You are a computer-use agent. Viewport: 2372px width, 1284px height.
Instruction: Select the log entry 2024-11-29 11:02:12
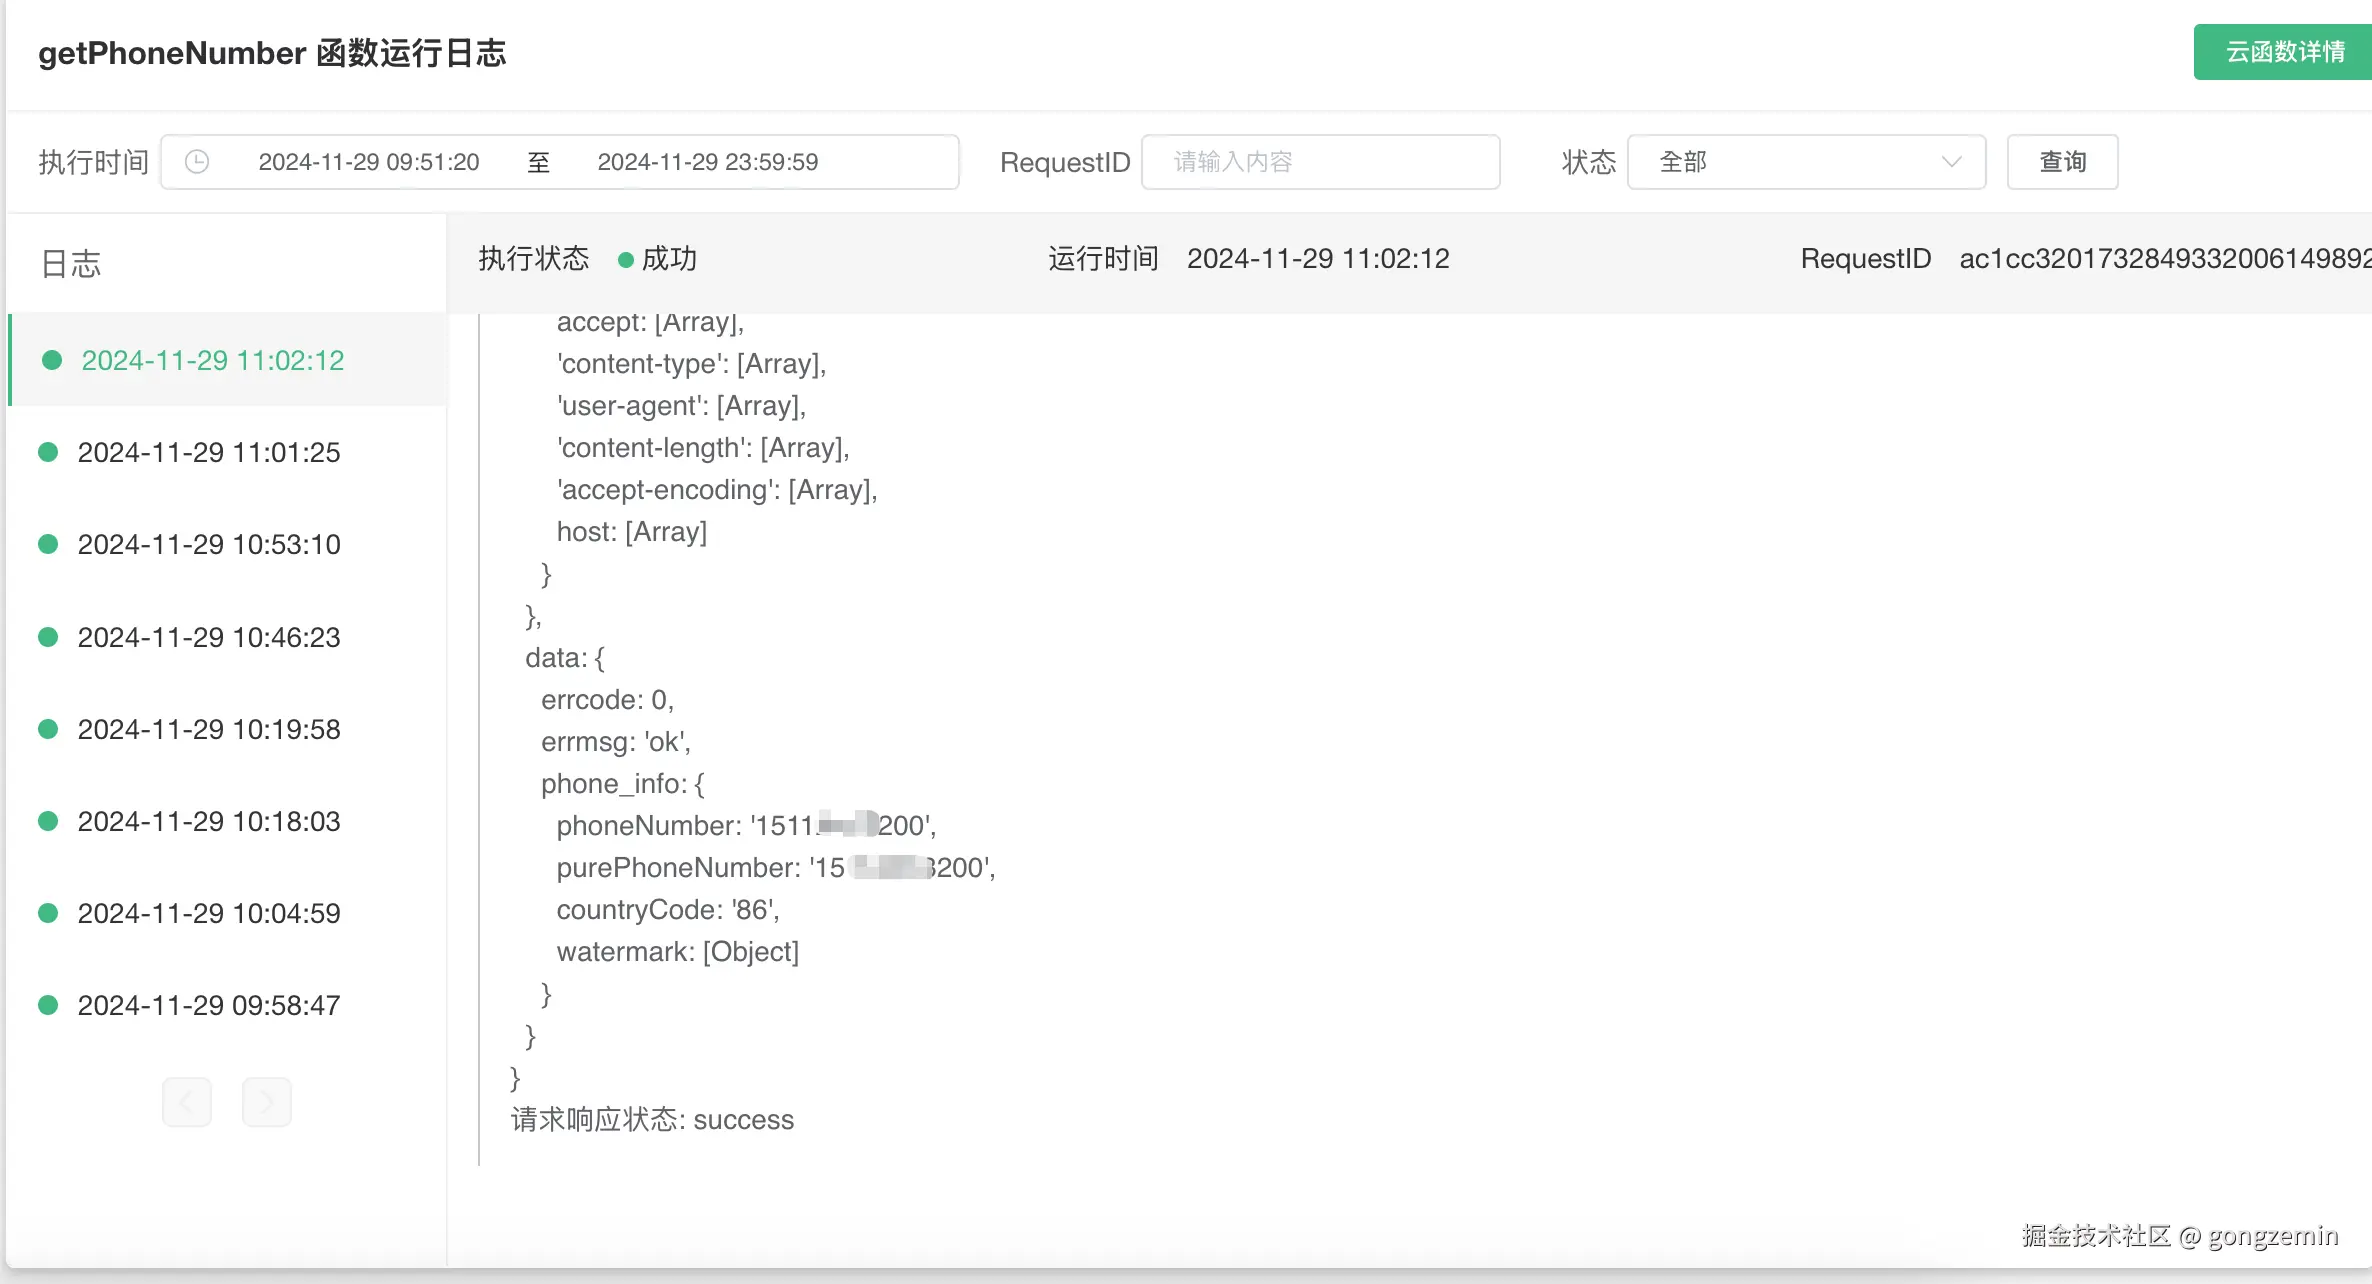212,360
